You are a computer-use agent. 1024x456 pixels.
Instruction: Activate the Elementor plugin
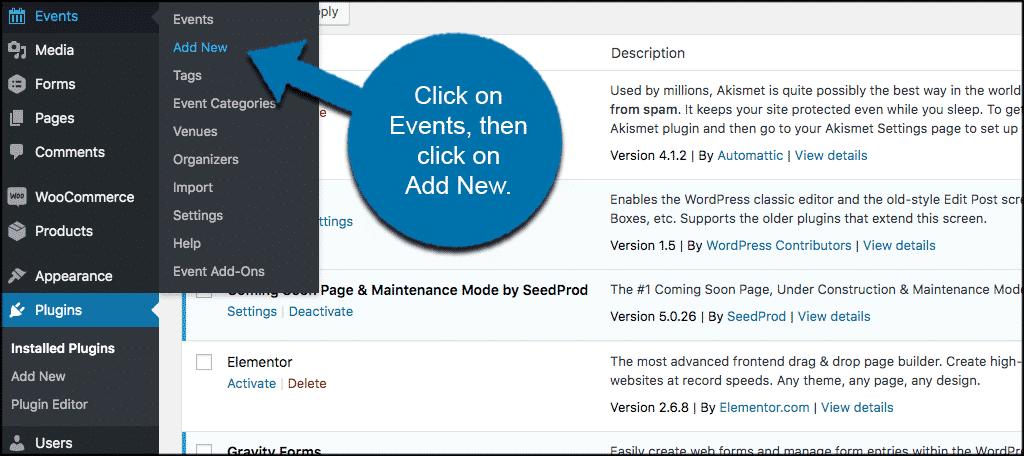pos(251,383)
